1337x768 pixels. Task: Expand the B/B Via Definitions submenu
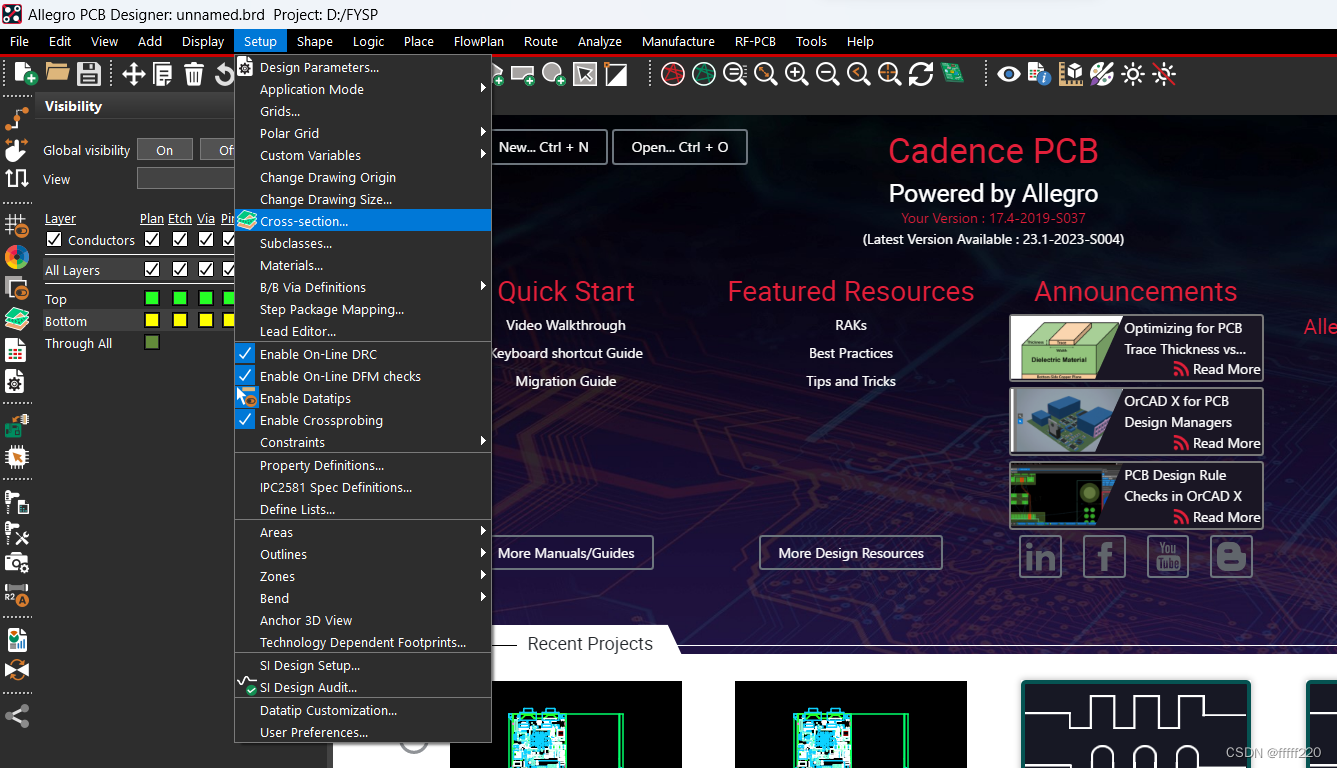click(x=363, y=287)
